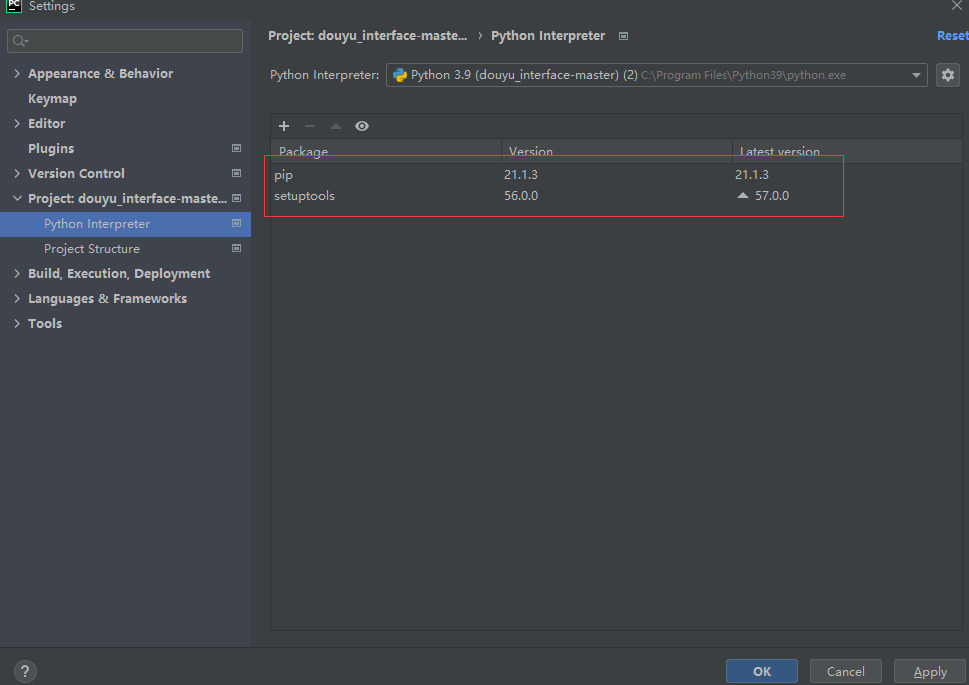The height and width of the screenshot is (685, 969).
Task: Select the pip package row
Action: 616,174
